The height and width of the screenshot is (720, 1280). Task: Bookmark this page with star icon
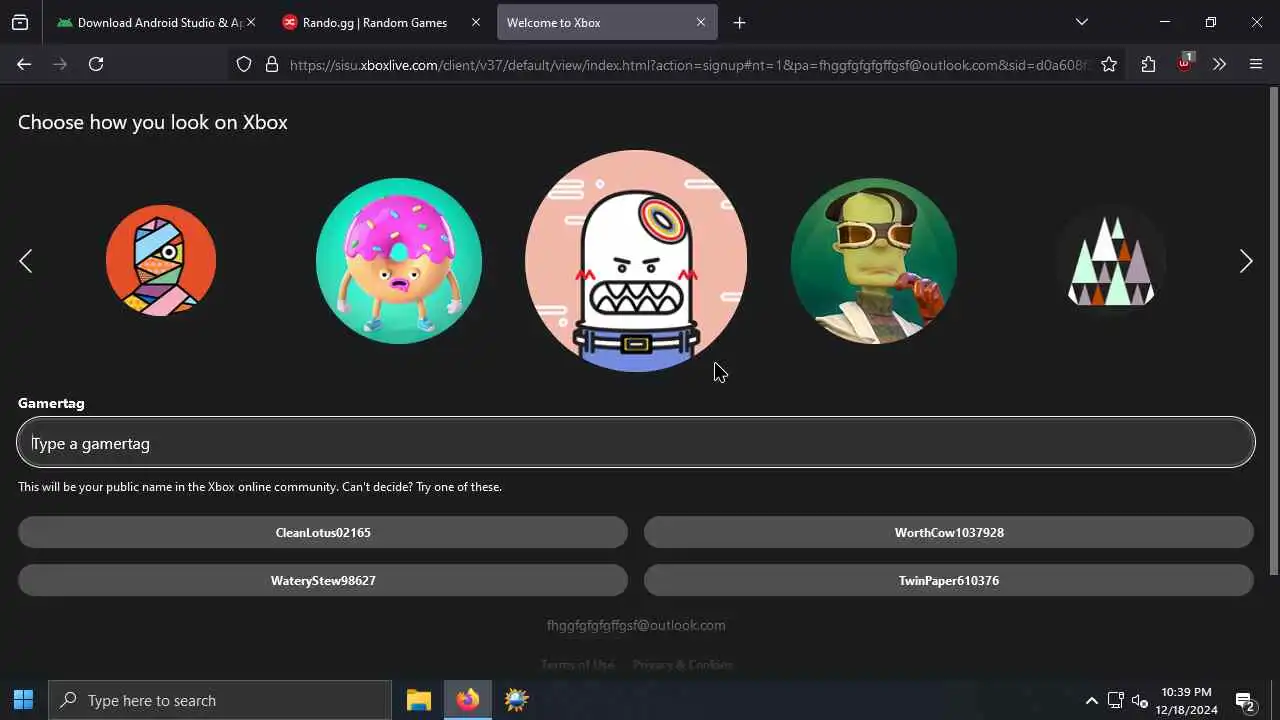1109,64
